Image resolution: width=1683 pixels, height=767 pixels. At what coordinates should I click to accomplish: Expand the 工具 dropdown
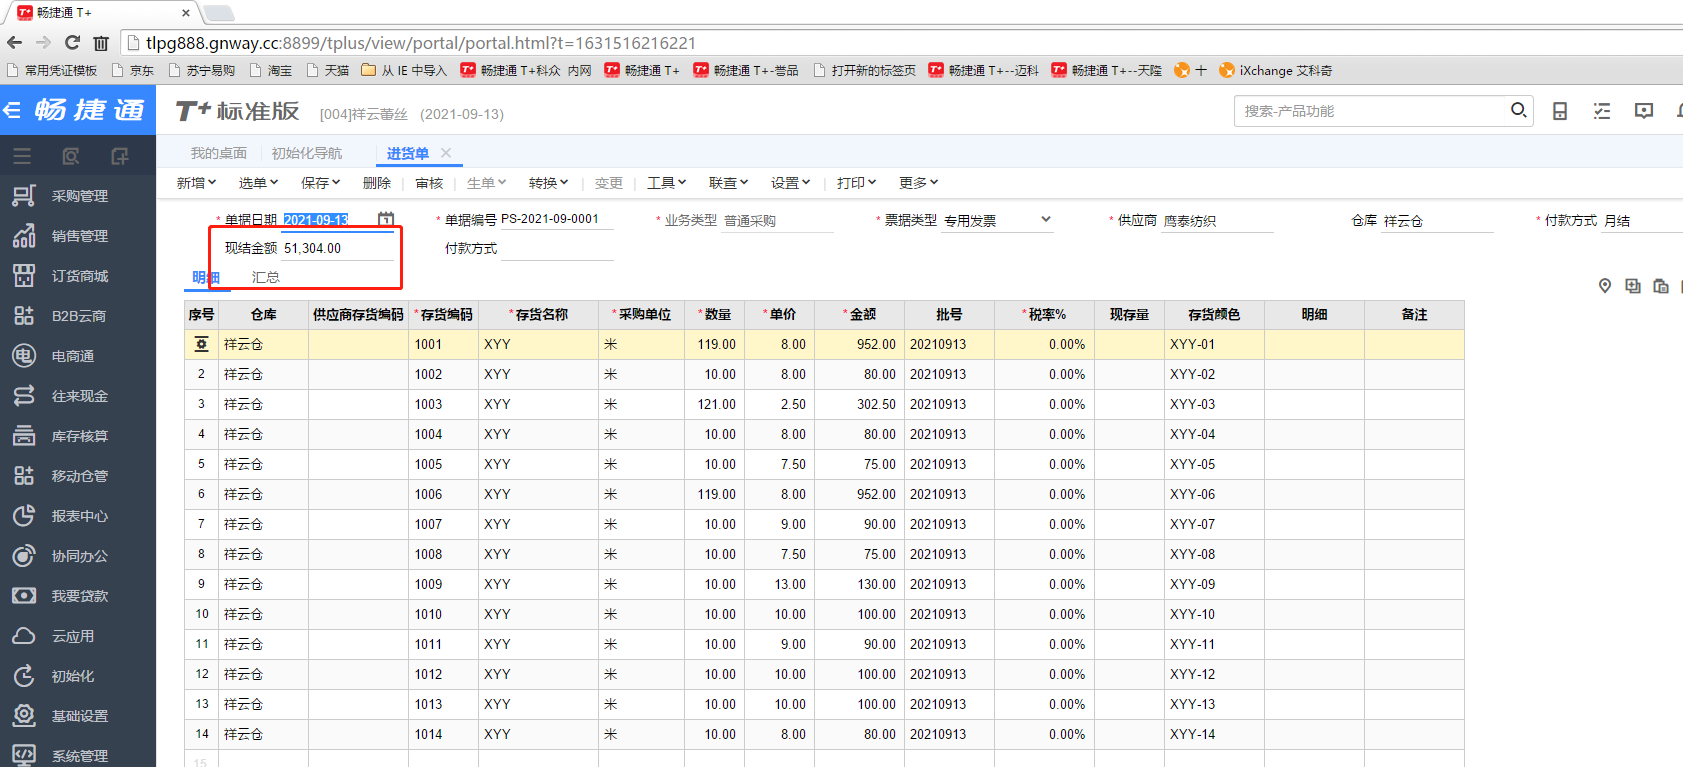click(666, 183)
